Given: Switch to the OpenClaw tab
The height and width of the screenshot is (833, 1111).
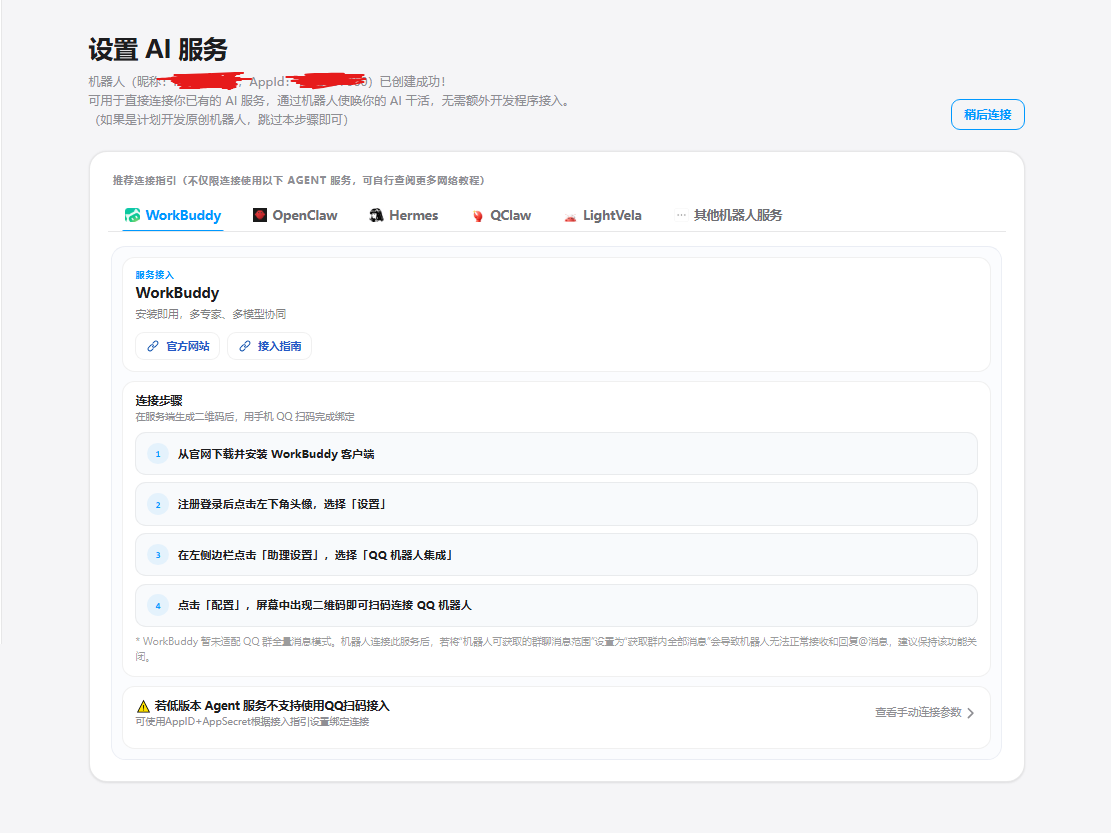Looking at the screenshot, I should coord(295,215).
